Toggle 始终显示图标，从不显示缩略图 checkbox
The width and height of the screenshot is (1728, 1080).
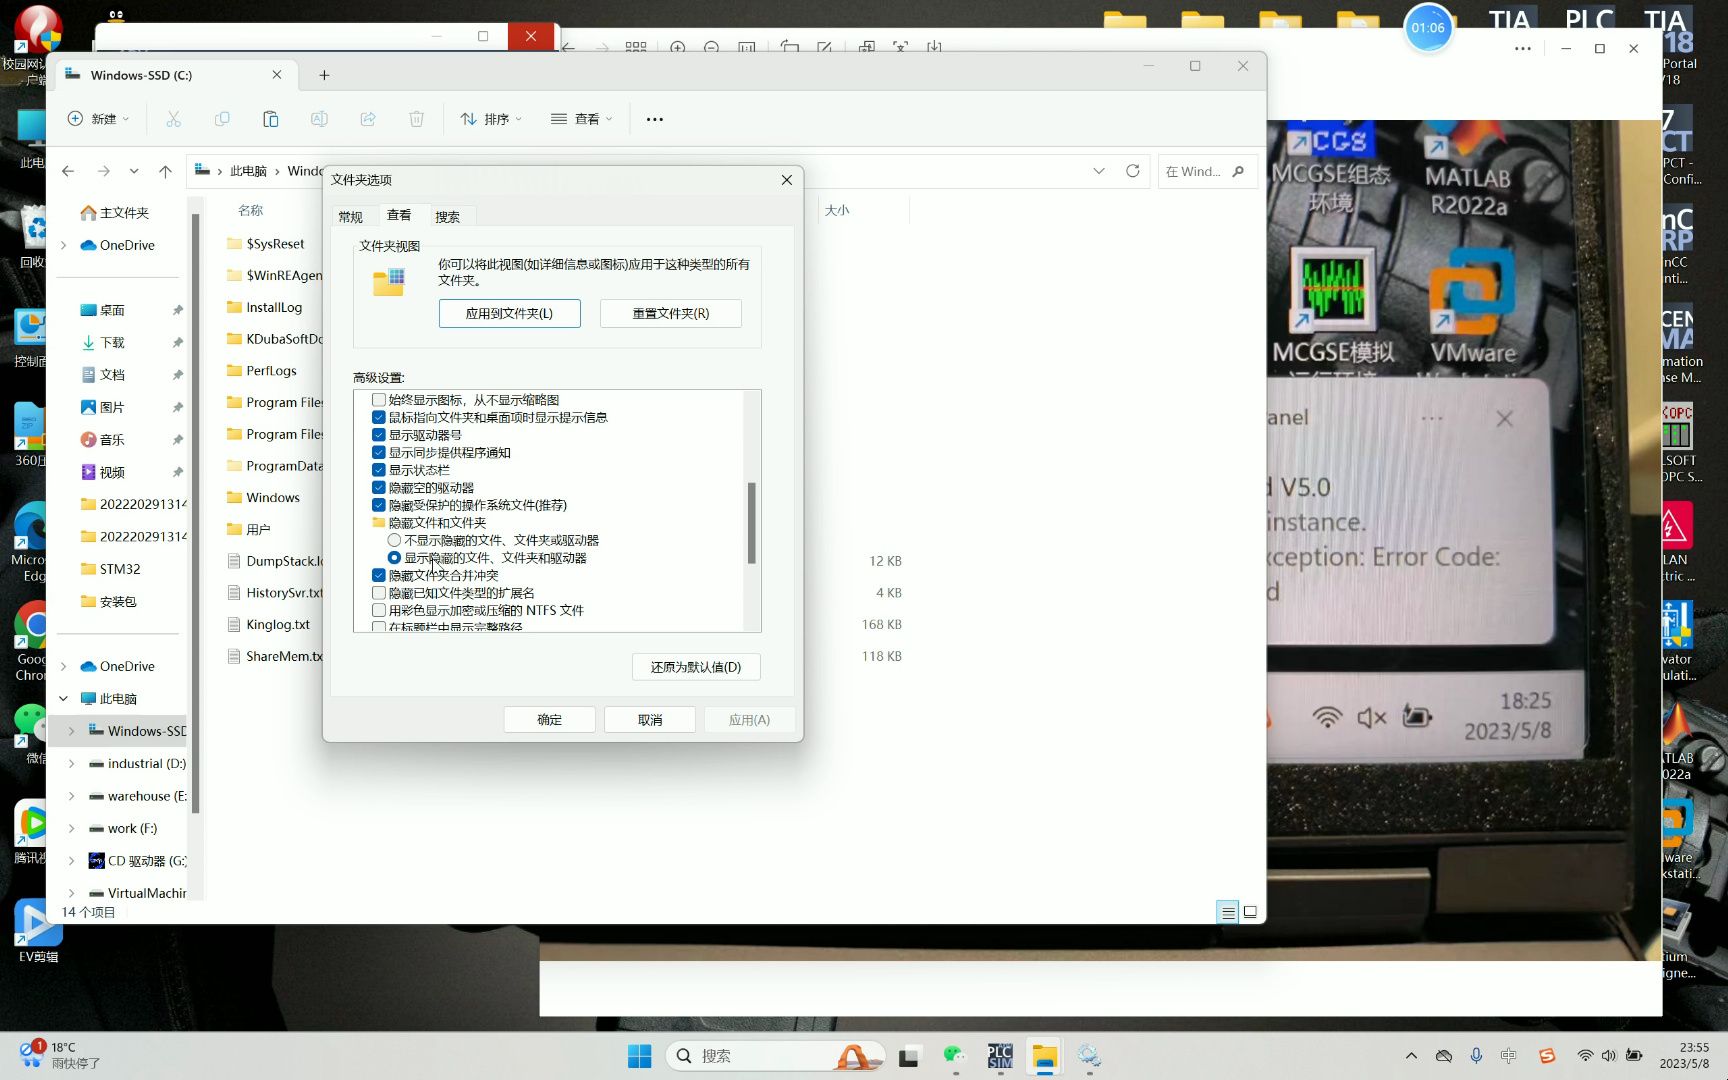click(x=379, y=400)
